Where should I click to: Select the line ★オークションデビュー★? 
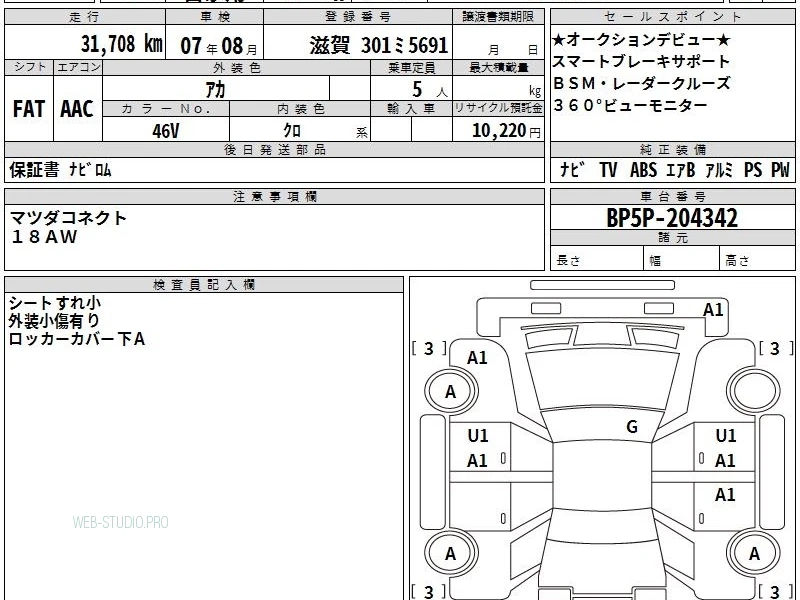click(641, 39)
